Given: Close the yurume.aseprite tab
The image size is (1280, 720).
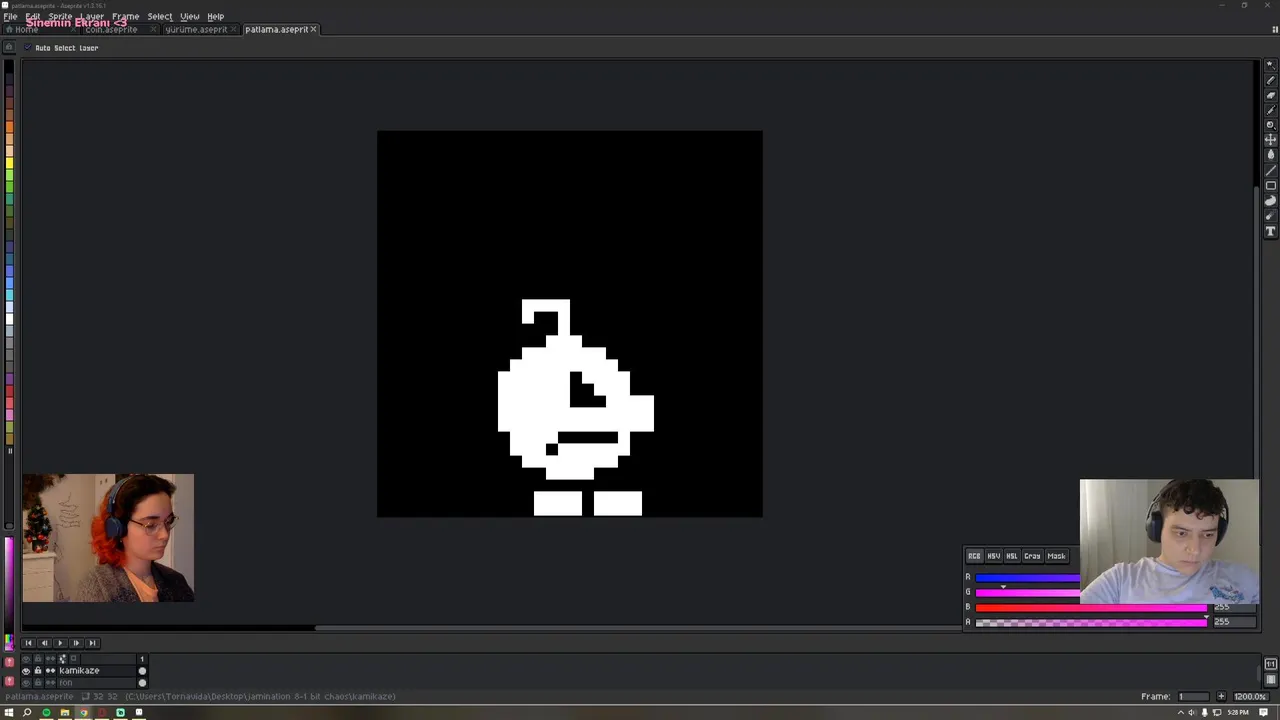Looking at the screenshot, I should [x=235, y=29].
